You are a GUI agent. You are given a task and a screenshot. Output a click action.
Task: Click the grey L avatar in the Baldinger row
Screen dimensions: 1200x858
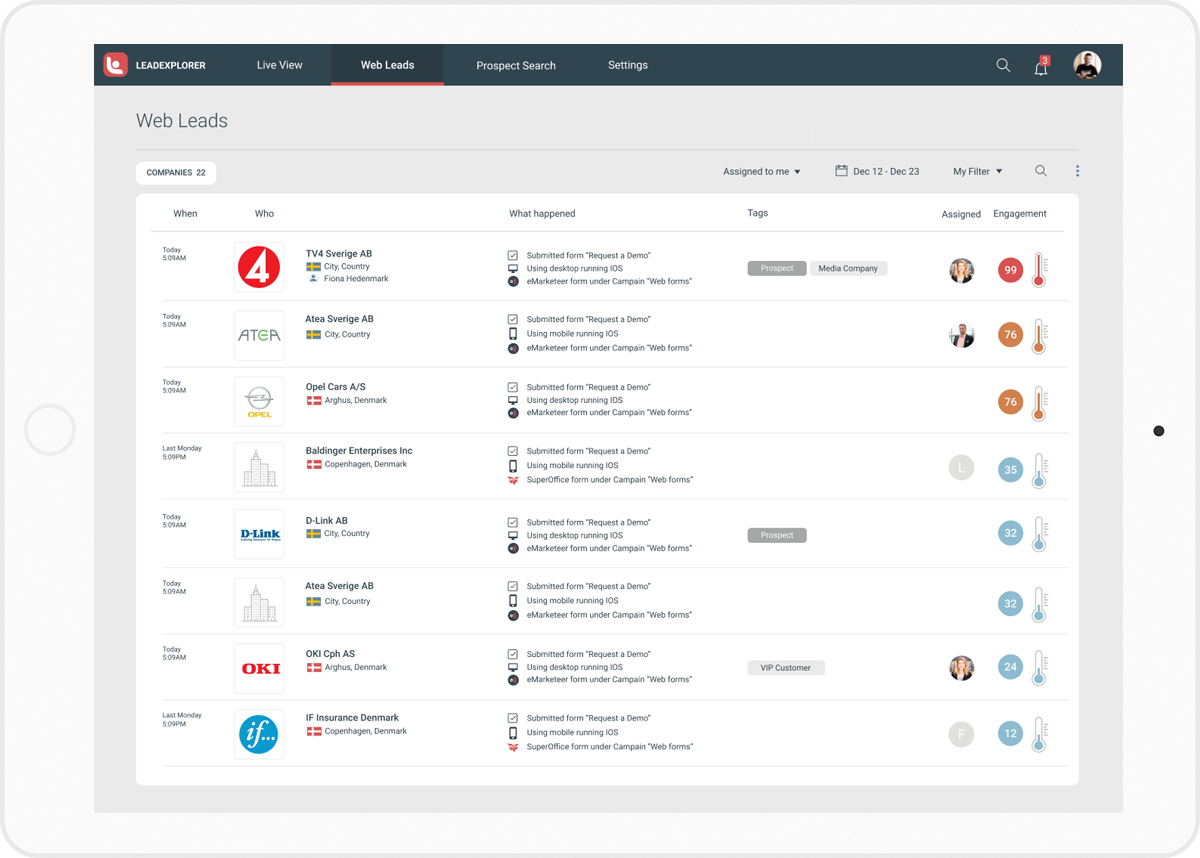pos(961,468)
